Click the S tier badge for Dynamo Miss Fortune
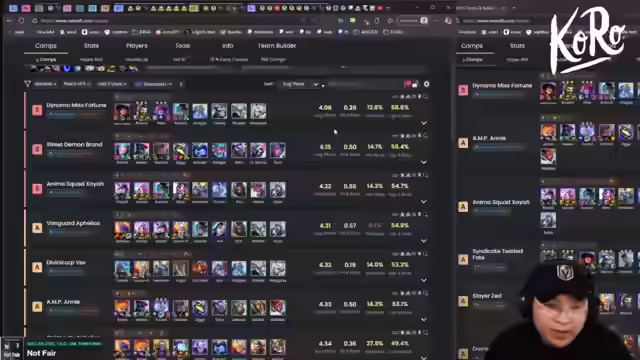640x360 pixels. (x=37, y=110)
